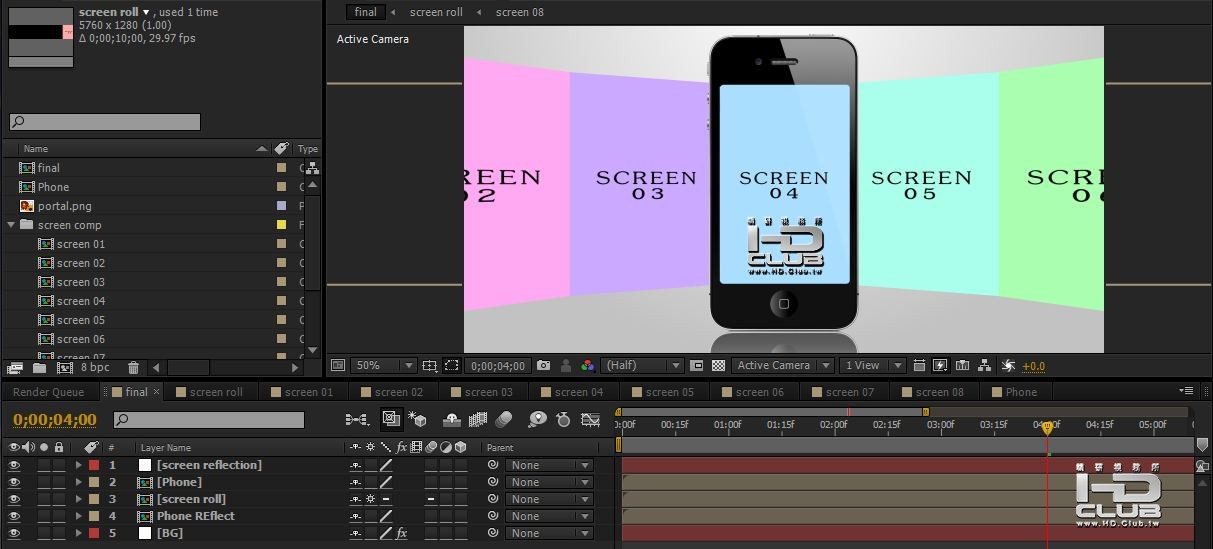Click the final breadcrumb in composition viewer
The height and width of the screenshot is (549, 1213).
[x=366, y=12]
